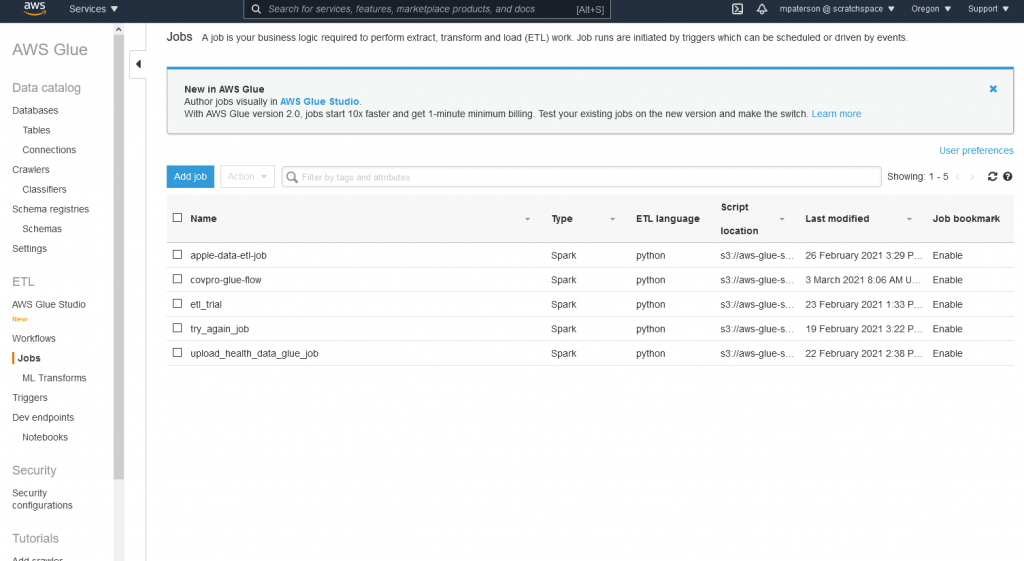The height and width of the screenshot is (561, 1024).
Task: Click the try_again_job name
Action: click(219, 329)
